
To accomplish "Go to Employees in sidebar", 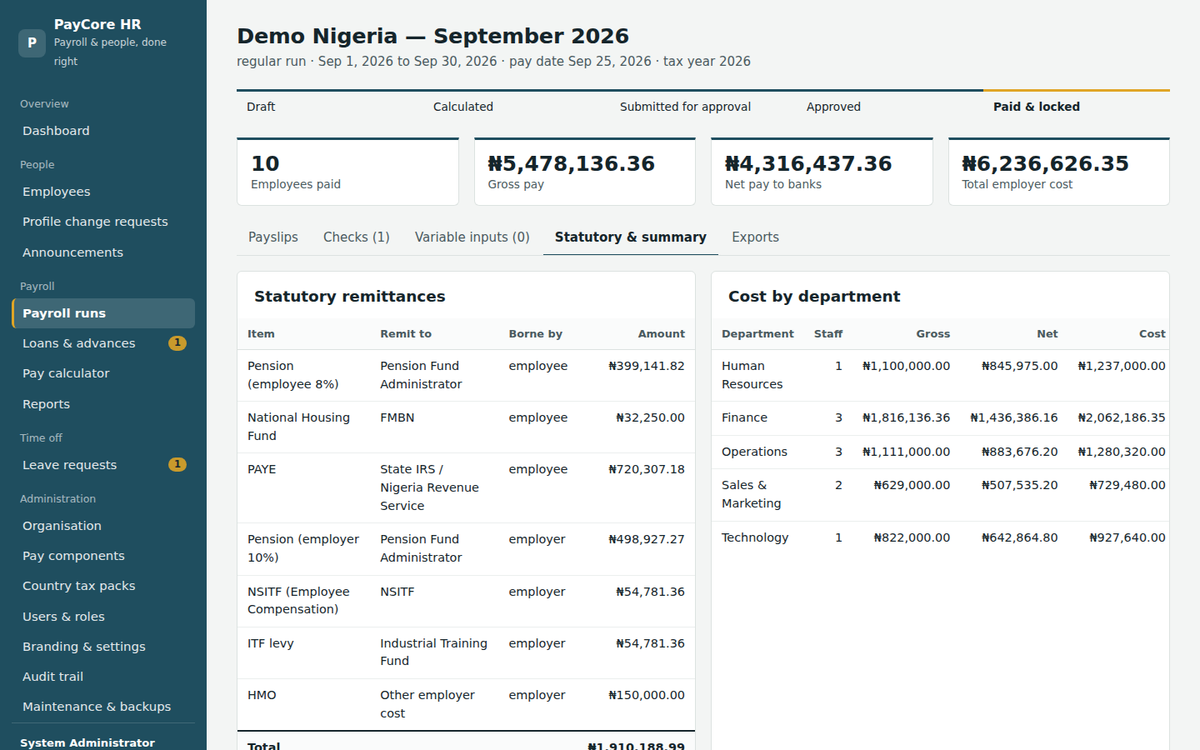I will 103,192.
